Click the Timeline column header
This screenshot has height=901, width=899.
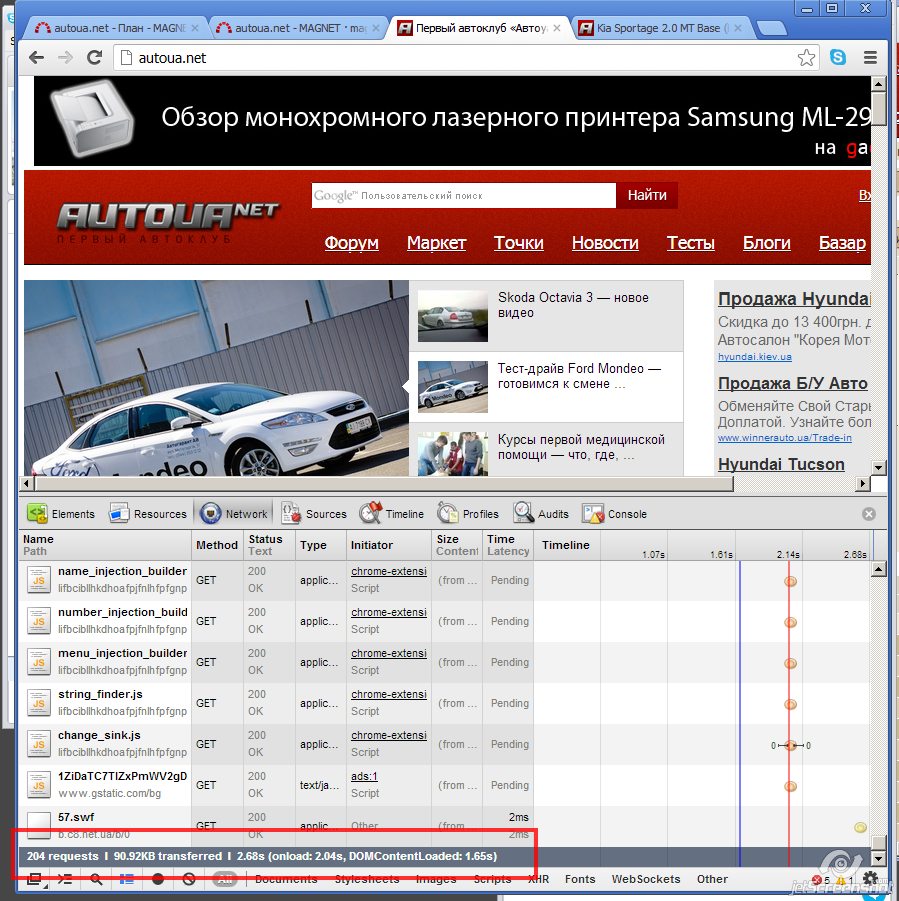(x=566, y=545)
